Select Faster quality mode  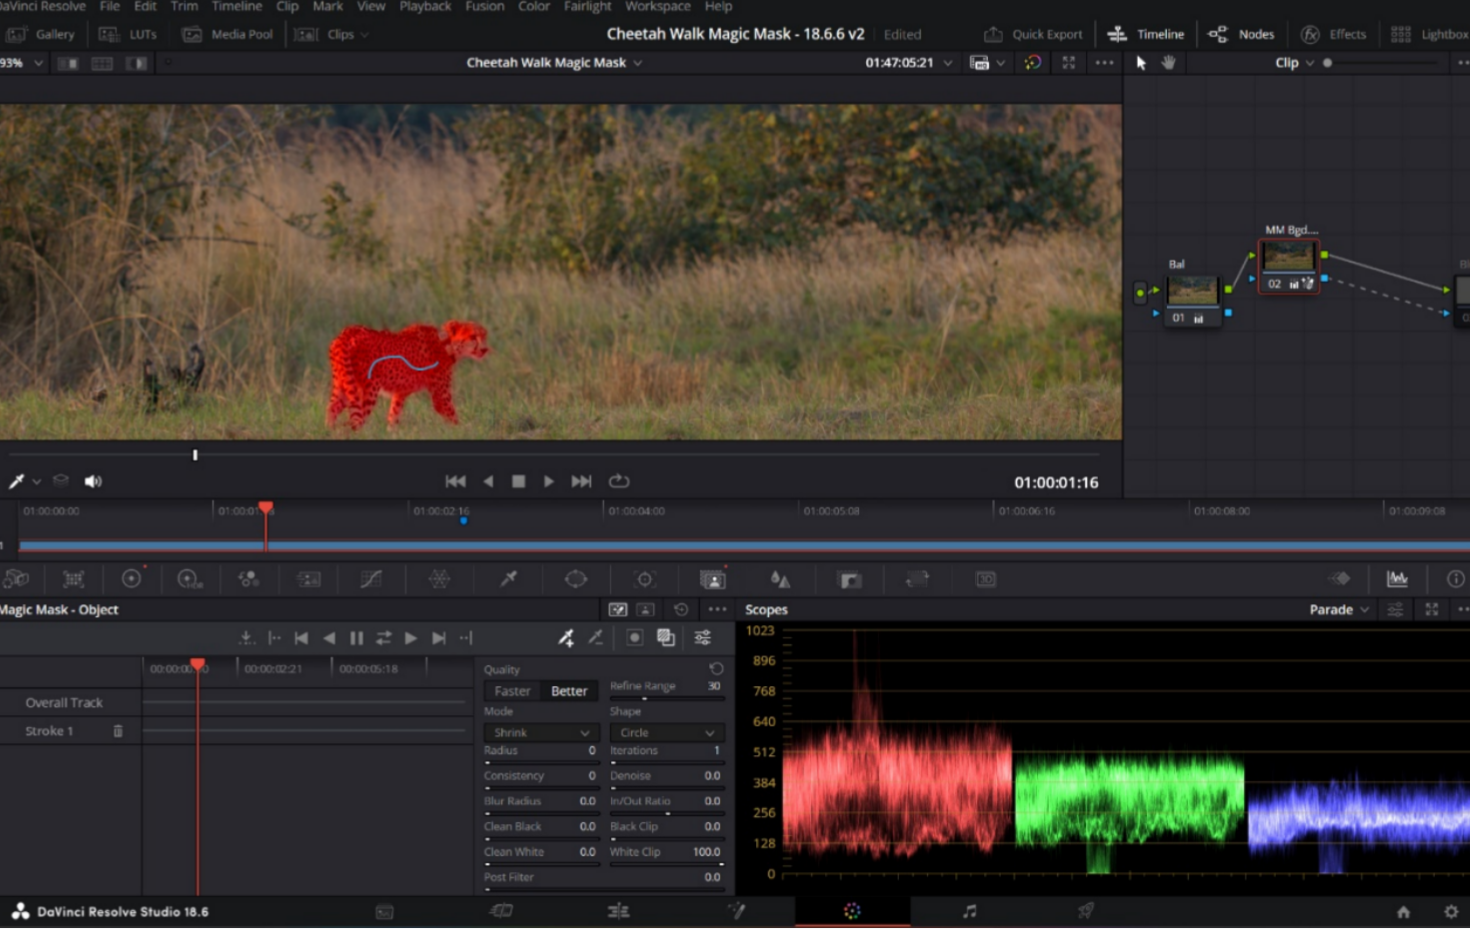click(x=512, y=691)
